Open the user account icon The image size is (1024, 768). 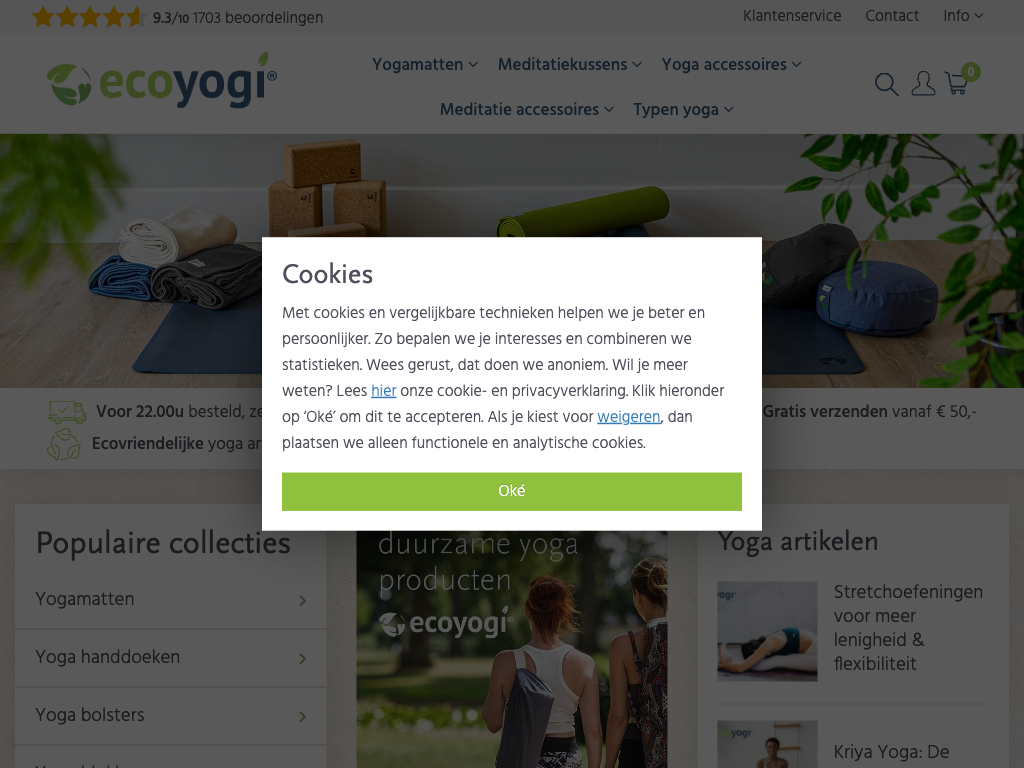(x=923, y=84)
